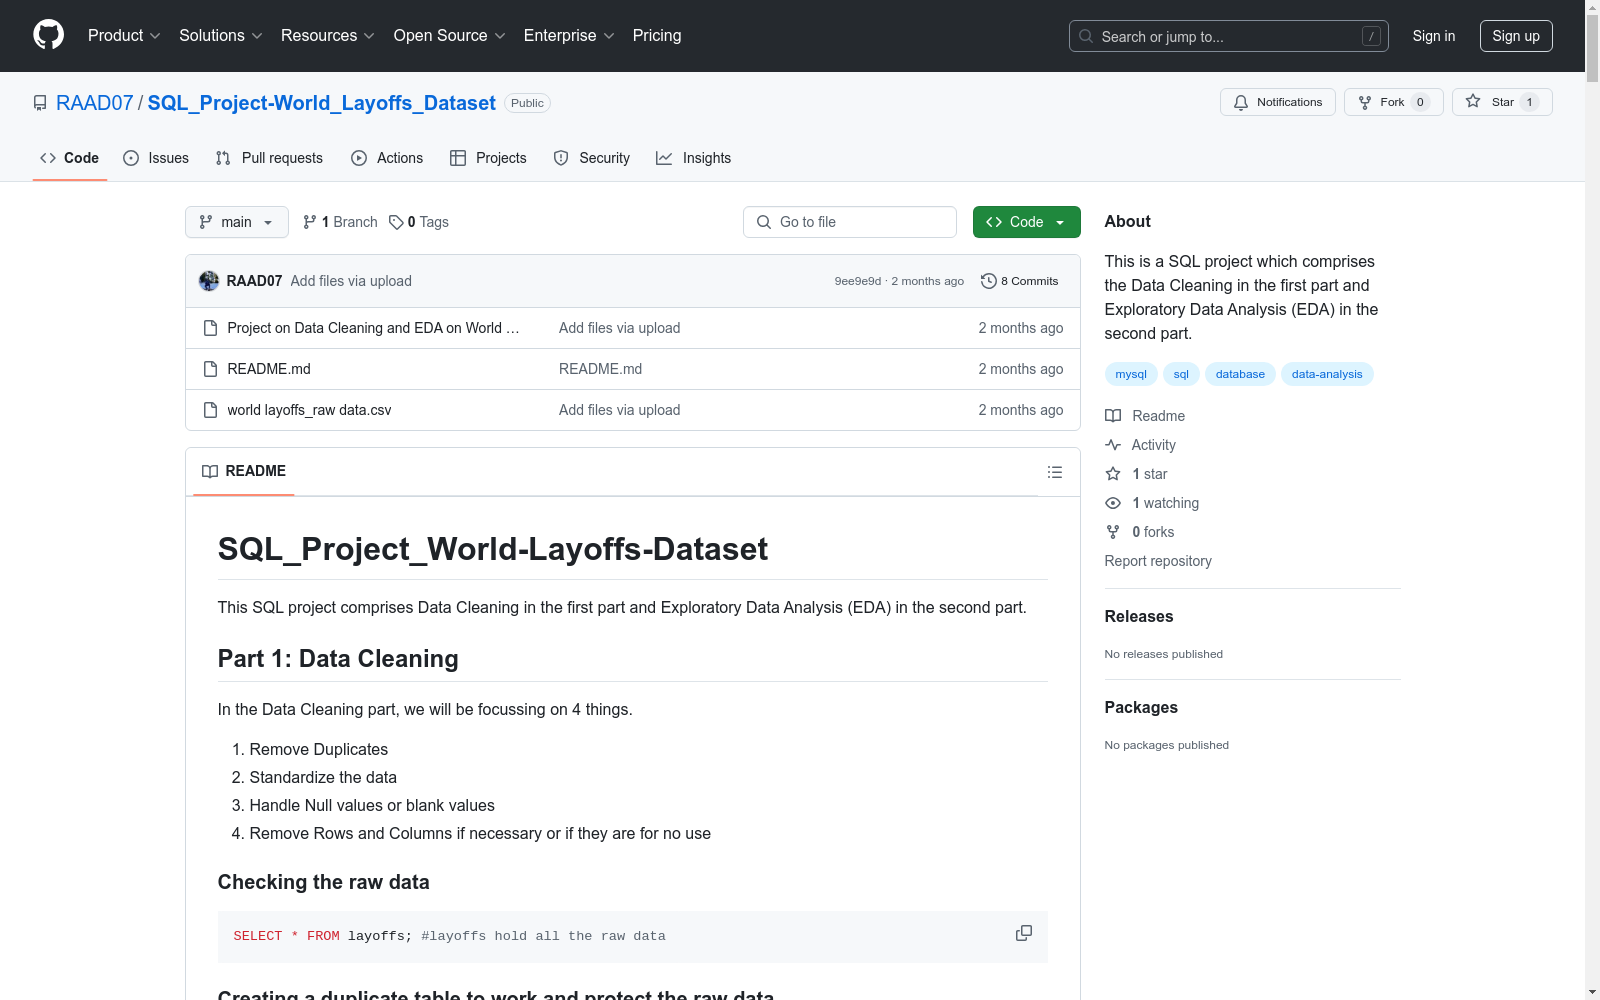Expand the Product menu
This screenshot has height=1000, width=1600.
tap(124, 35)
